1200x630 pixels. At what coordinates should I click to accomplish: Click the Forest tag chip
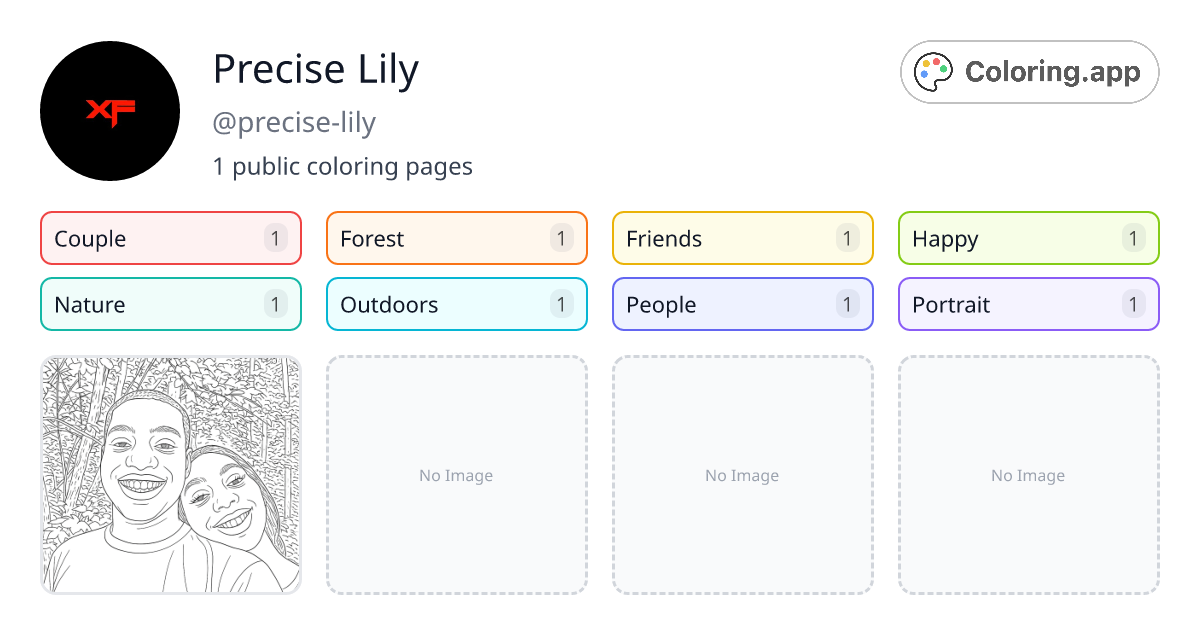coord(456,238)
